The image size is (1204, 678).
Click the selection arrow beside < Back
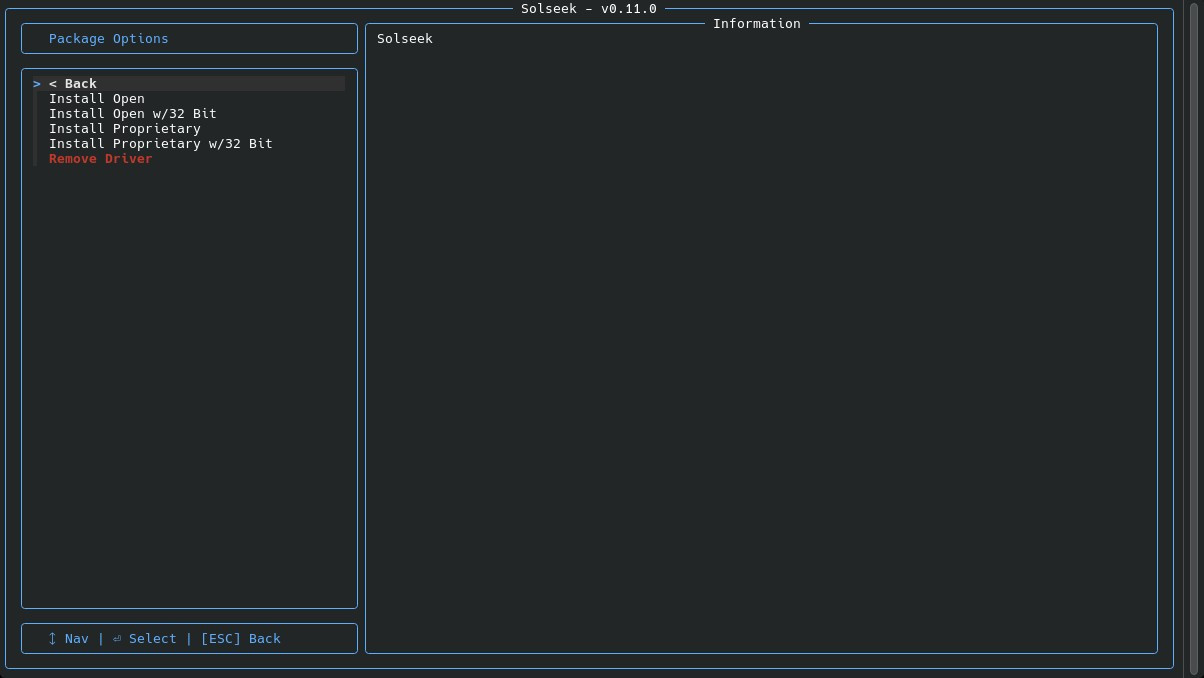(37, 83)
